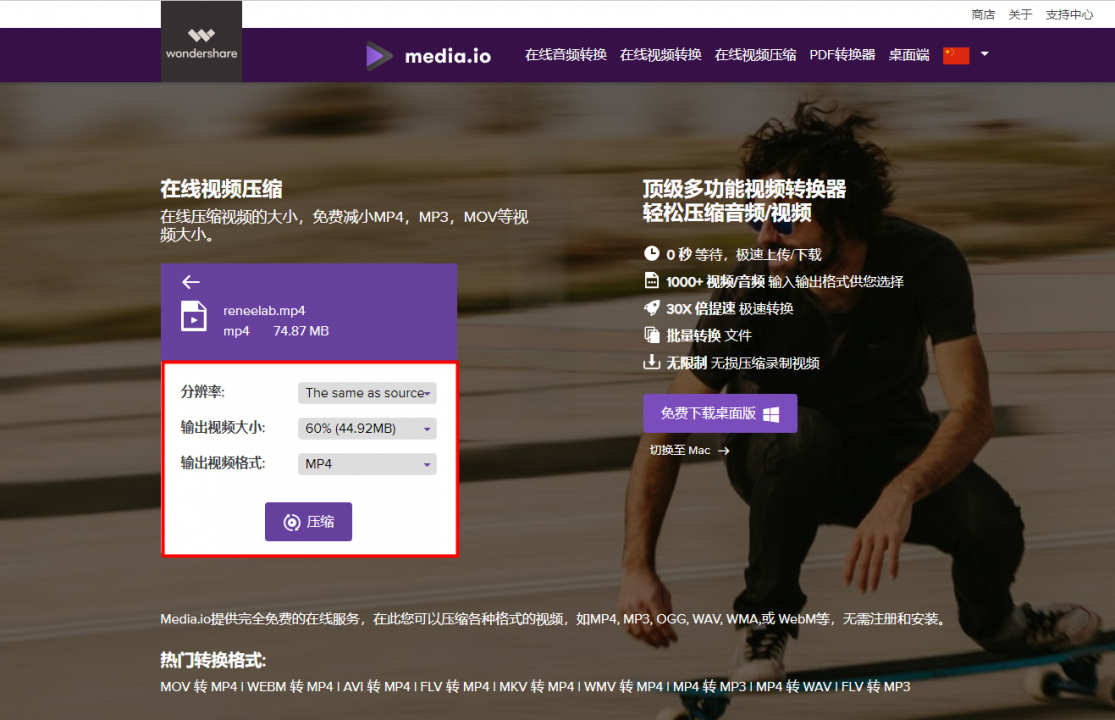This screenshot has height=720, width=1115.
Task: Open the 输出视频格式 MP4 format dropdown
Action: (x=367, y=464)
